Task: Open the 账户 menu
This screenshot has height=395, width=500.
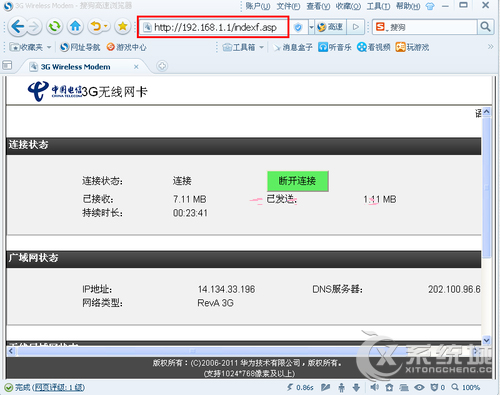Action: [x=258, y=6]
